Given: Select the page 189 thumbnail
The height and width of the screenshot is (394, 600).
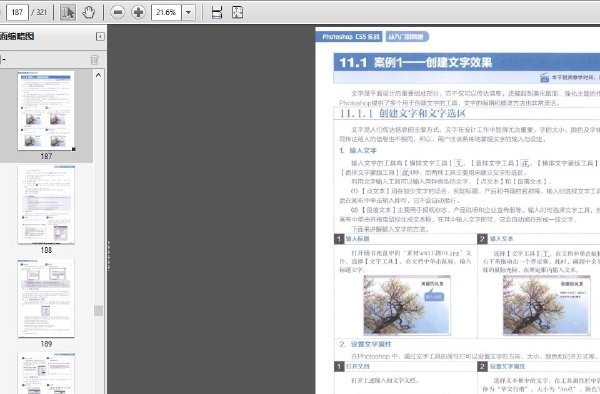Looking at the screenshot, I should (x=46, y=298).
